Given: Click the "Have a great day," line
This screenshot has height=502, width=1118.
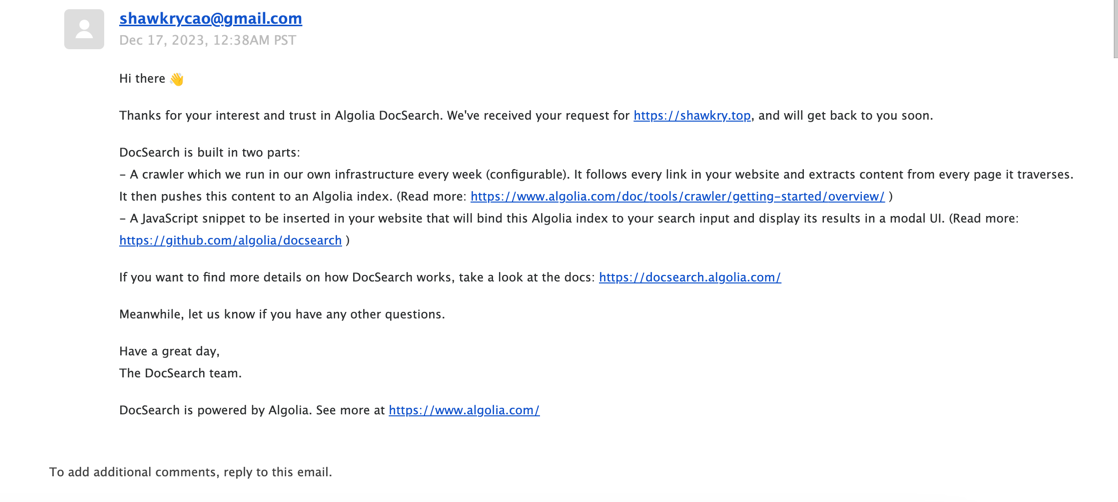Looking at the screenshot, I should click(x=170, y=352).
